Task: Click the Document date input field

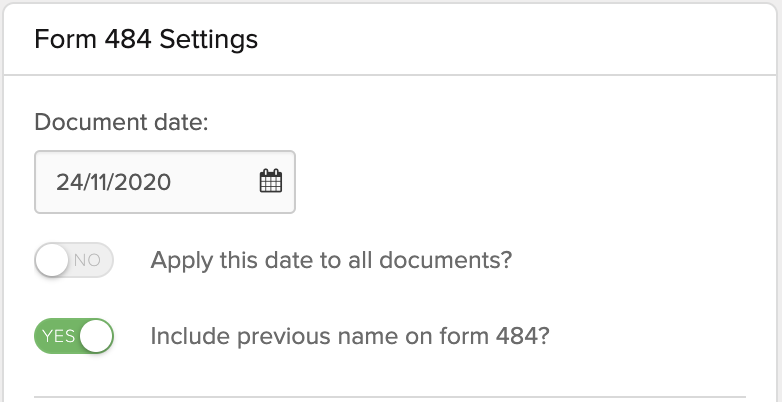Action: coord(165,182)
